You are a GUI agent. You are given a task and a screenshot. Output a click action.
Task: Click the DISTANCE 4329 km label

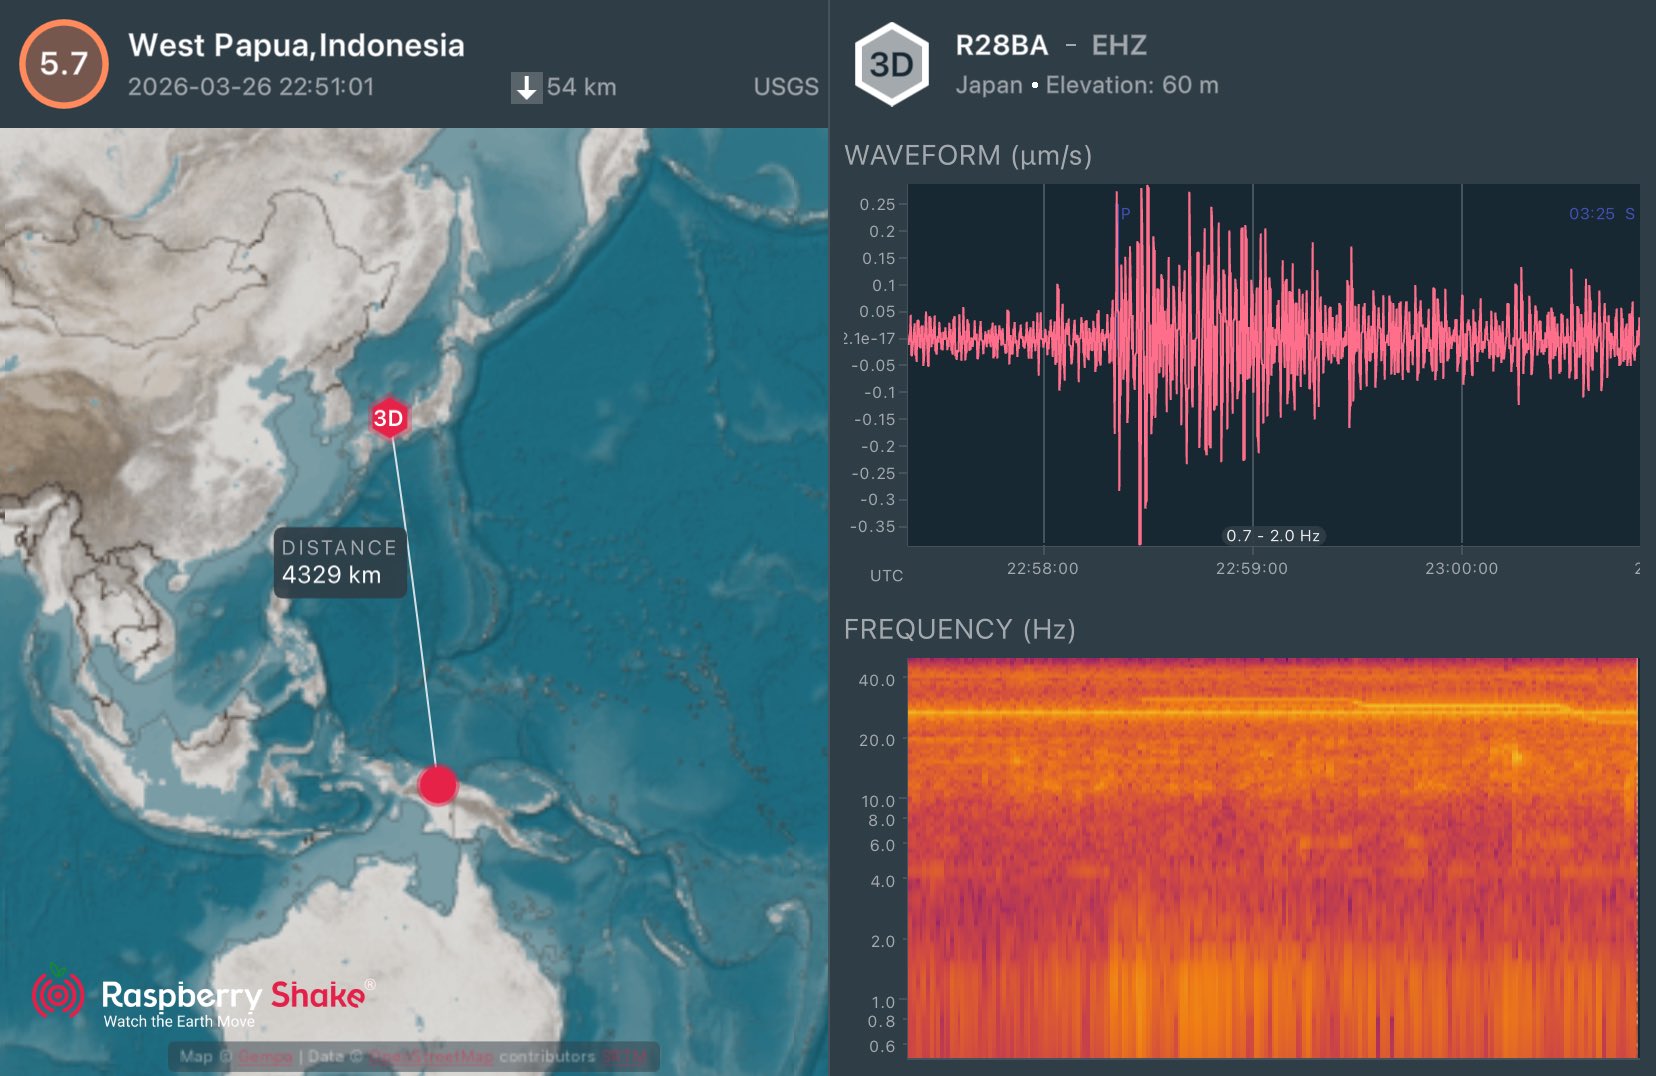[340, 562]
